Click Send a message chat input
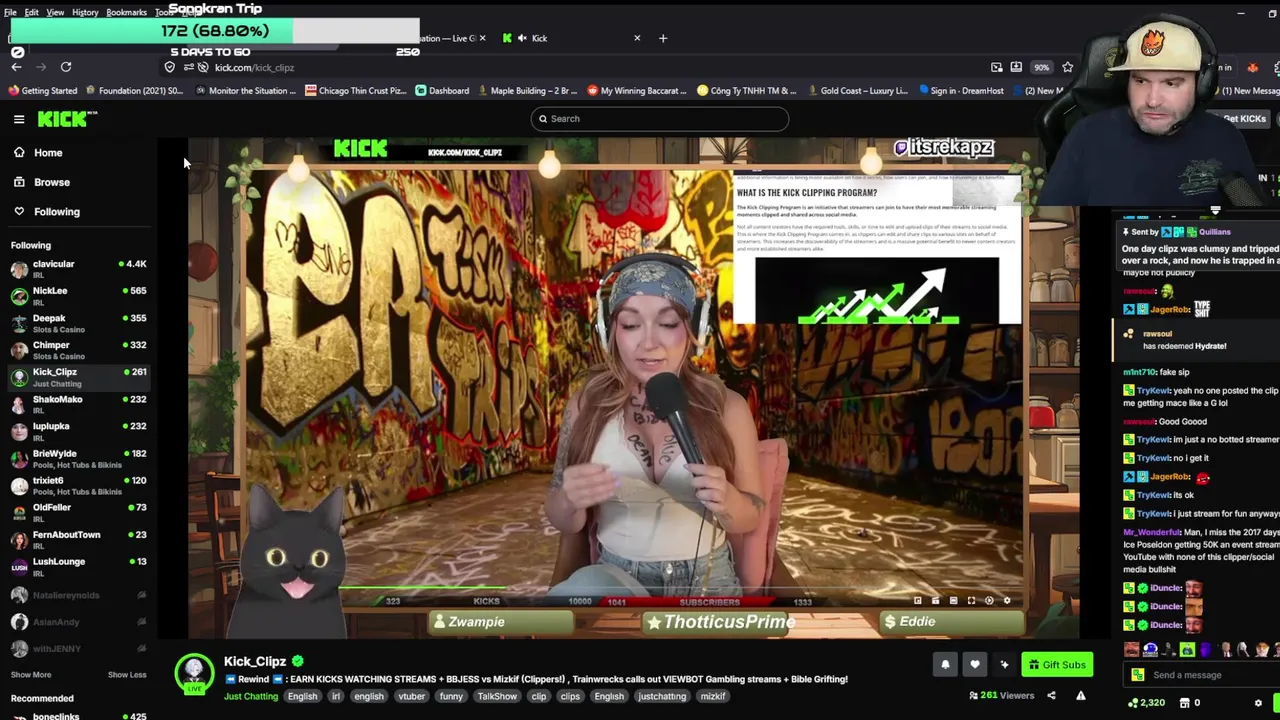 tap(1200, 675)
